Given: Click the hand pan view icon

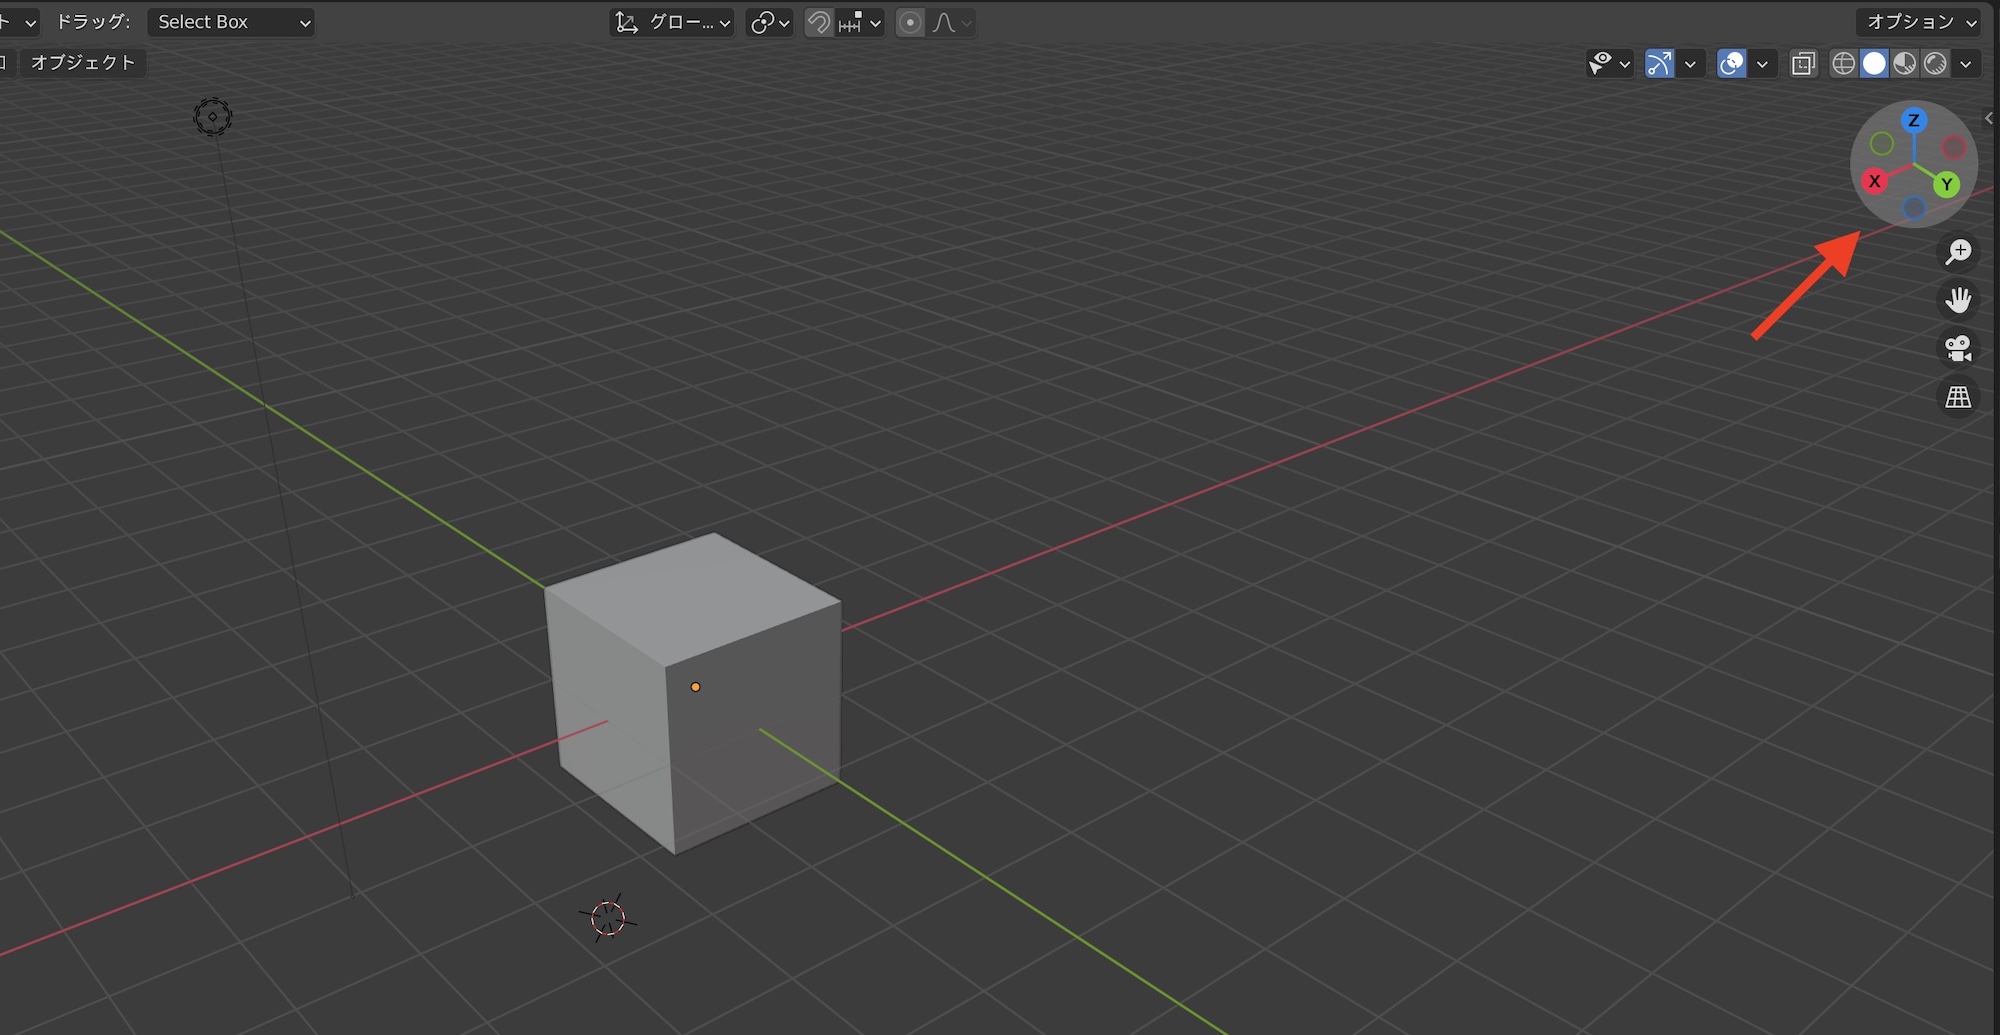Looking at the screenshot, I should point(1958,300).
